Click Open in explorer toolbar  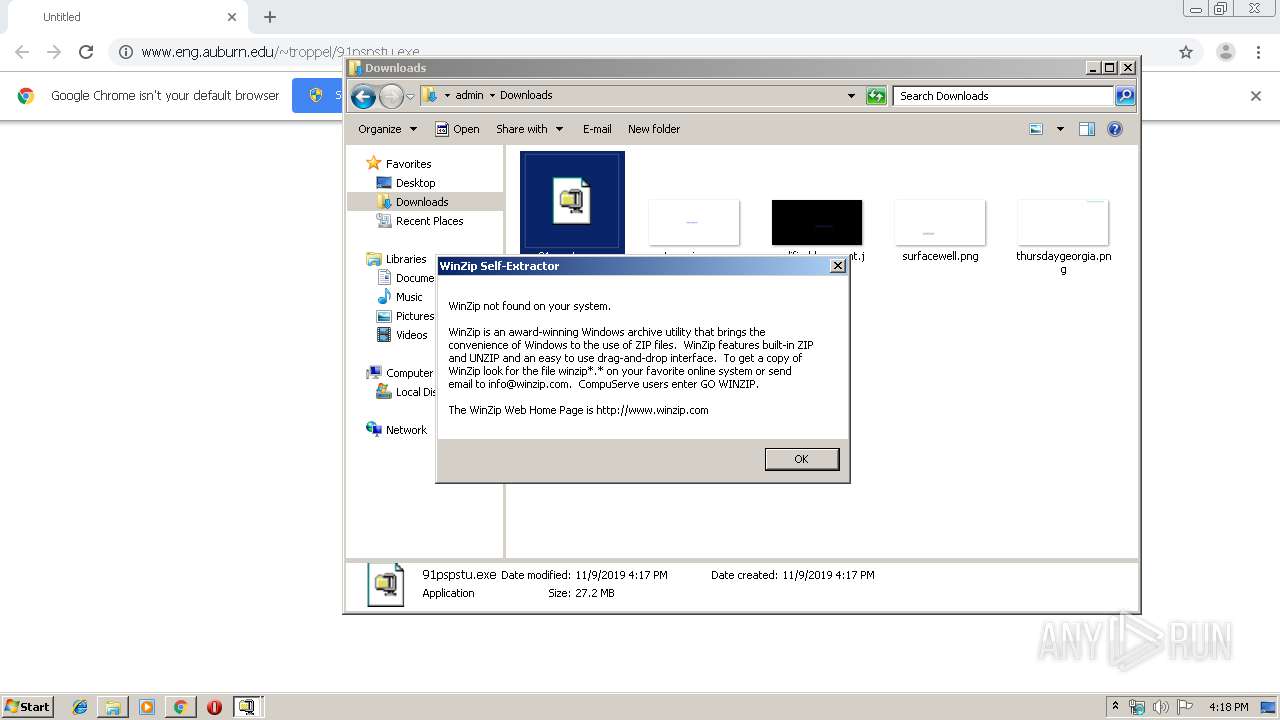457,129
